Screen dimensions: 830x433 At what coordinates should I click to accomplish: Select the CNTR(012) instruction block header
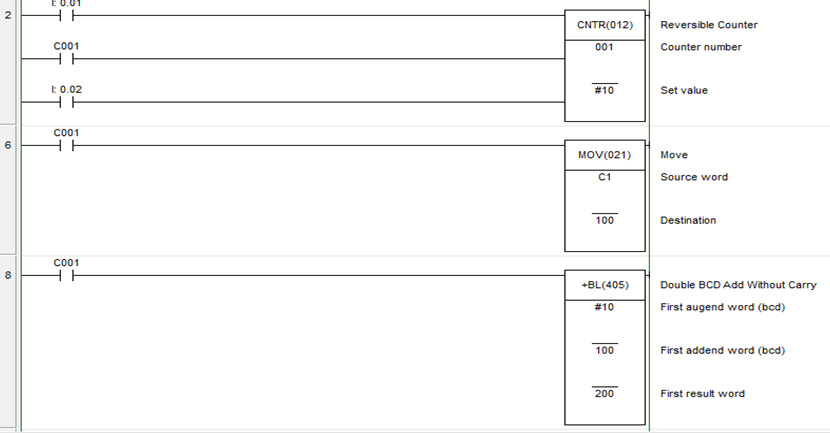click(x=606, y=25)
